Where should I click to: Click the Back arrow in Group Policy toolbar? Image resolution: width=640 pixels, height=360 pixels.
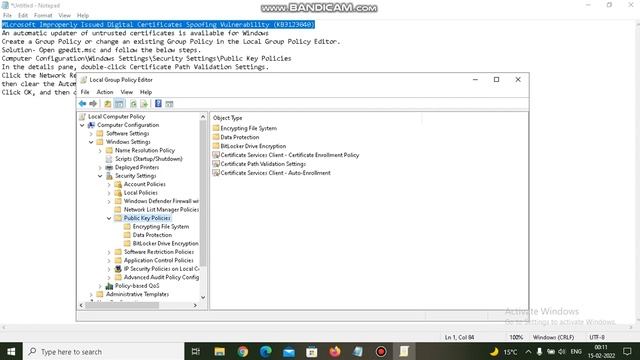tap(82, 104)
